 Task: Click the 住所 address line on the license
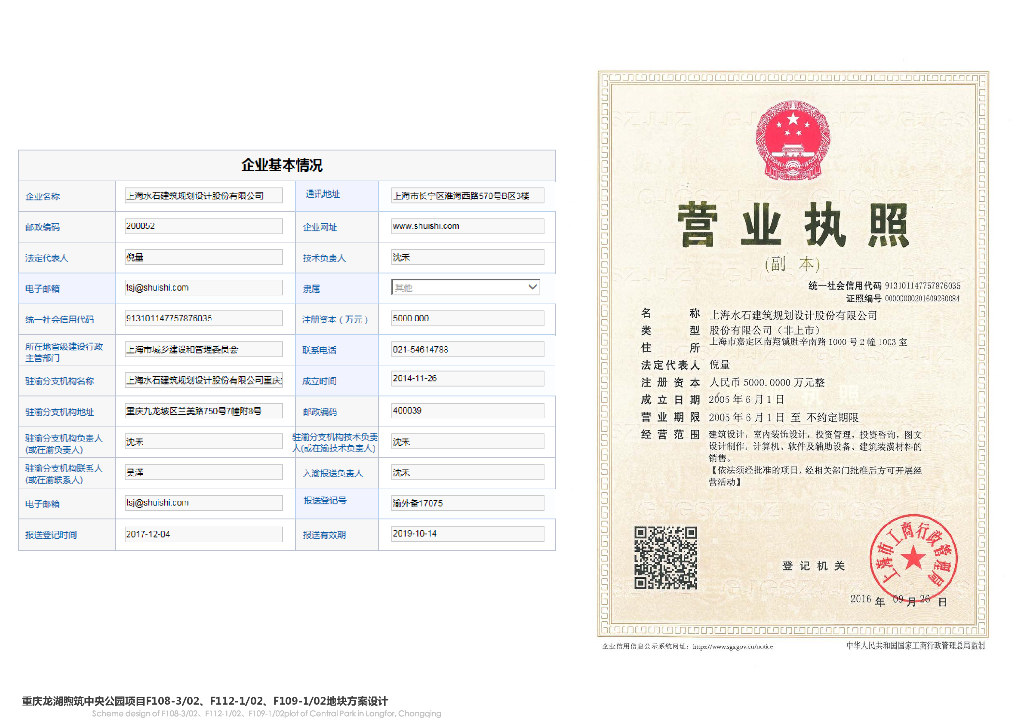[774, 343]
